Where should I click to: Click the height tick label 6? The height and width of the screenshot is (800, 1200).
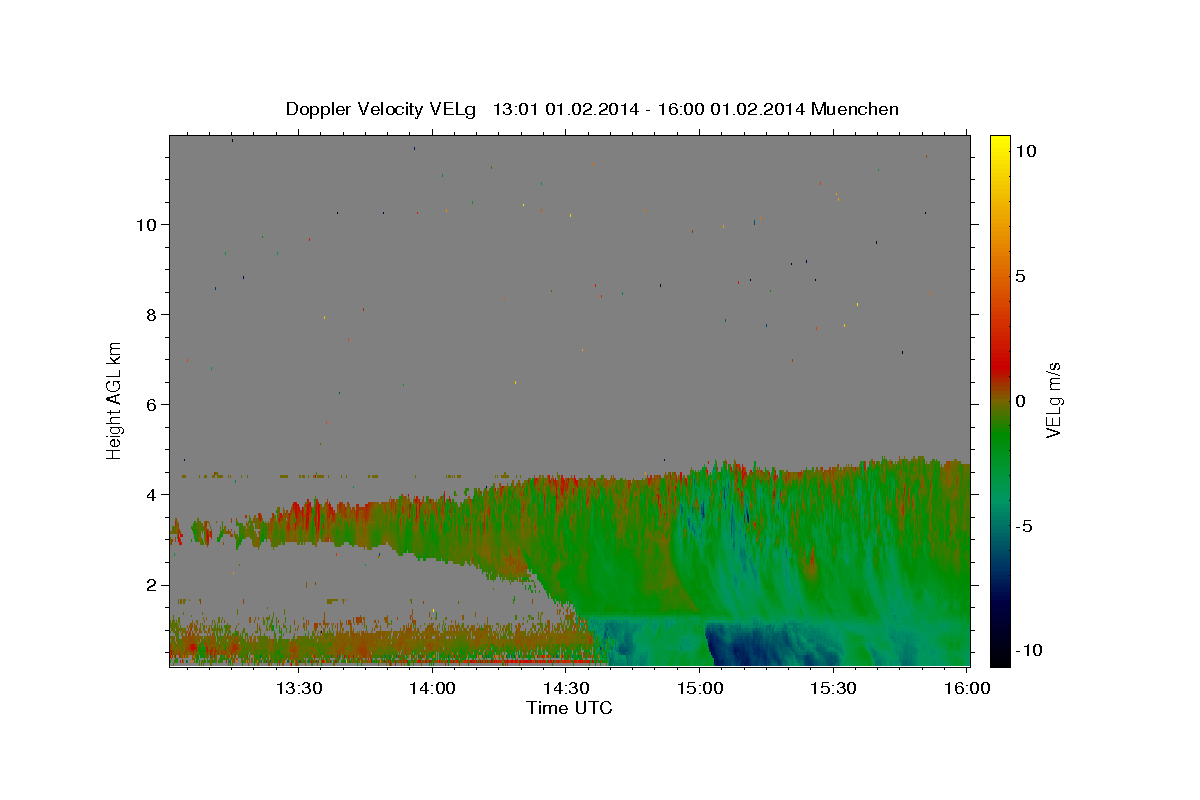click(x=152, y=405)
